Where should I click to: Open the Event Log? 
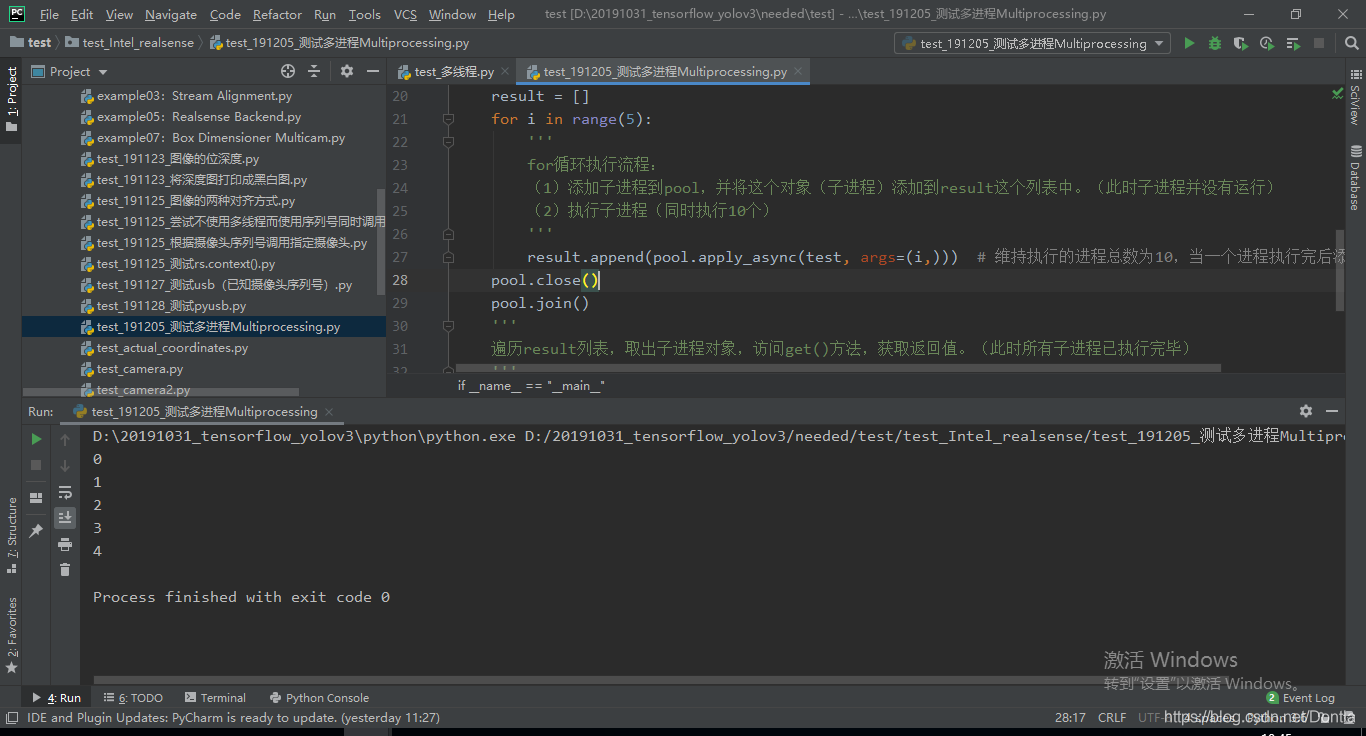[x=1300, y=698]
